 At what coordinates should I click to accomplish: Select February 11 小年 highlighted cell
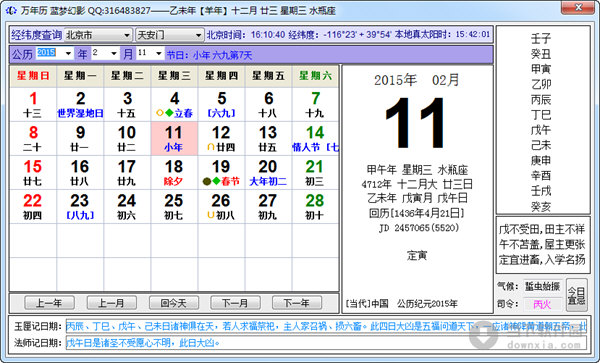click(174, 138)
